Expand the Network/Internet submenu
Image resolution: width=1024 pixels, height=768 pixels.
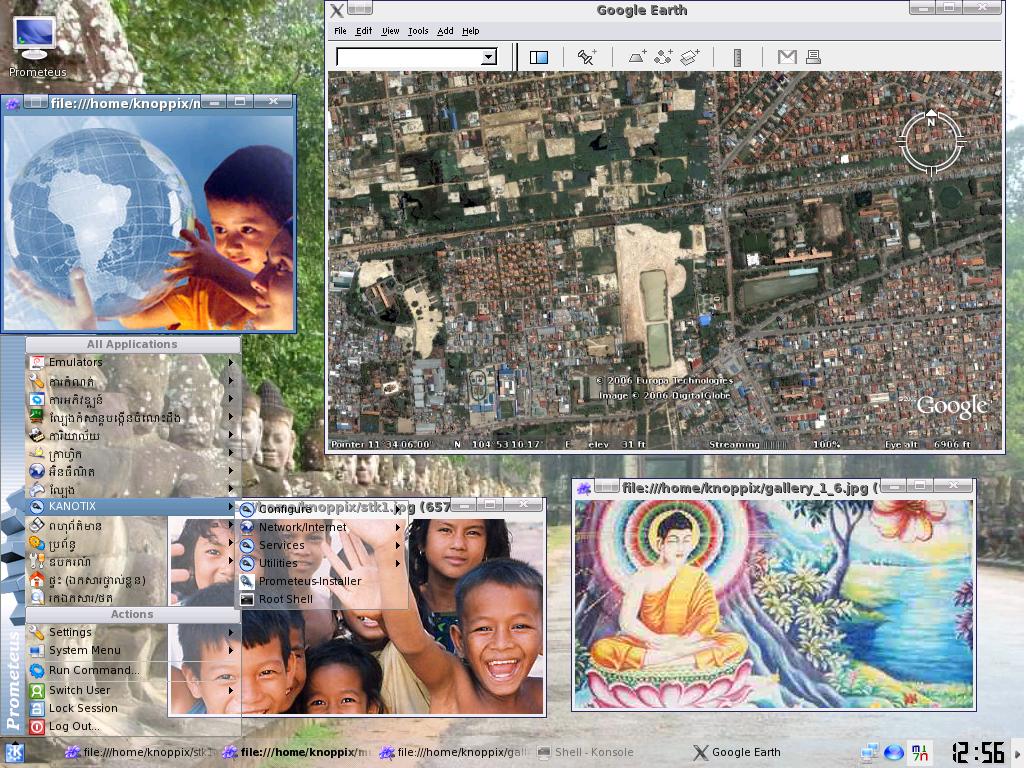[322, 527]
